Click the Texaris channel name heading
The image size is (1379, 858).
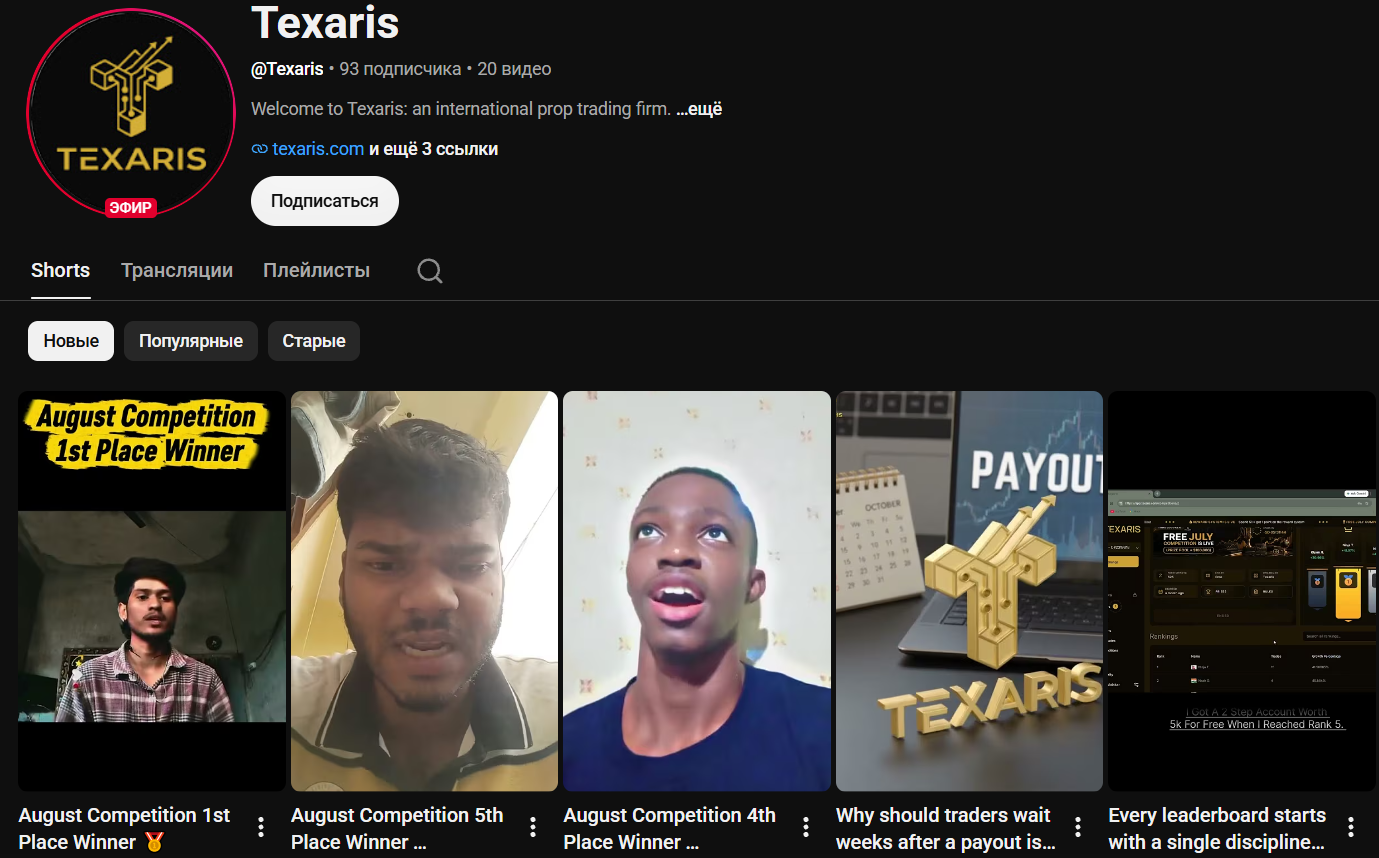325,22
